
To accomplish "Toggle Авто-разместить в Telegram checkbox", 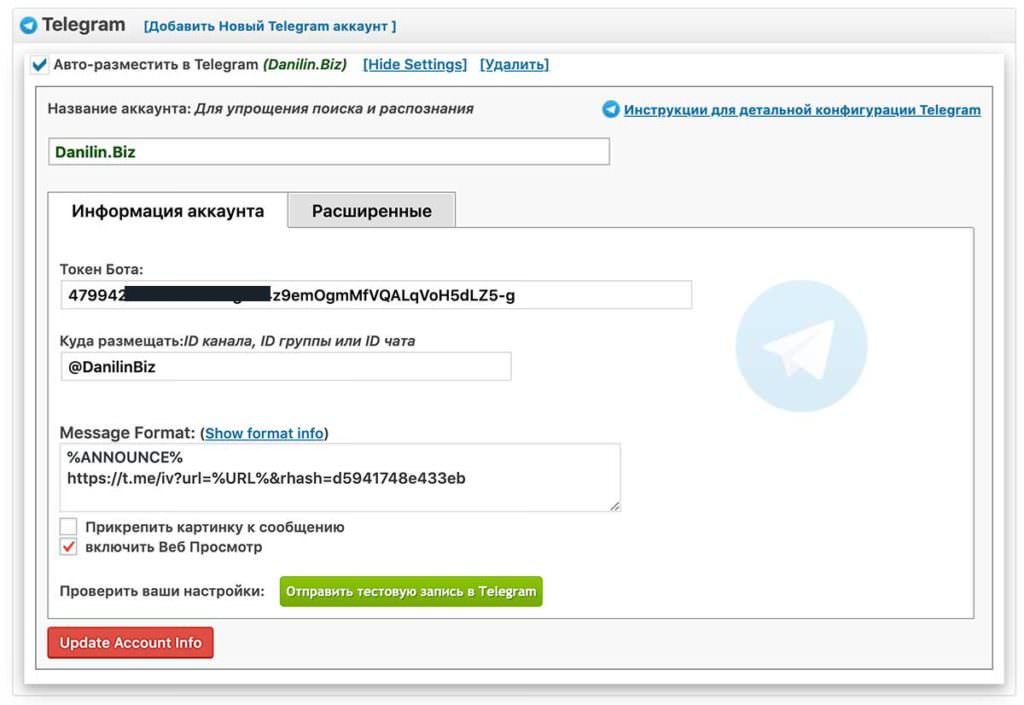I will pyautogui.click(x=39, y=64).
